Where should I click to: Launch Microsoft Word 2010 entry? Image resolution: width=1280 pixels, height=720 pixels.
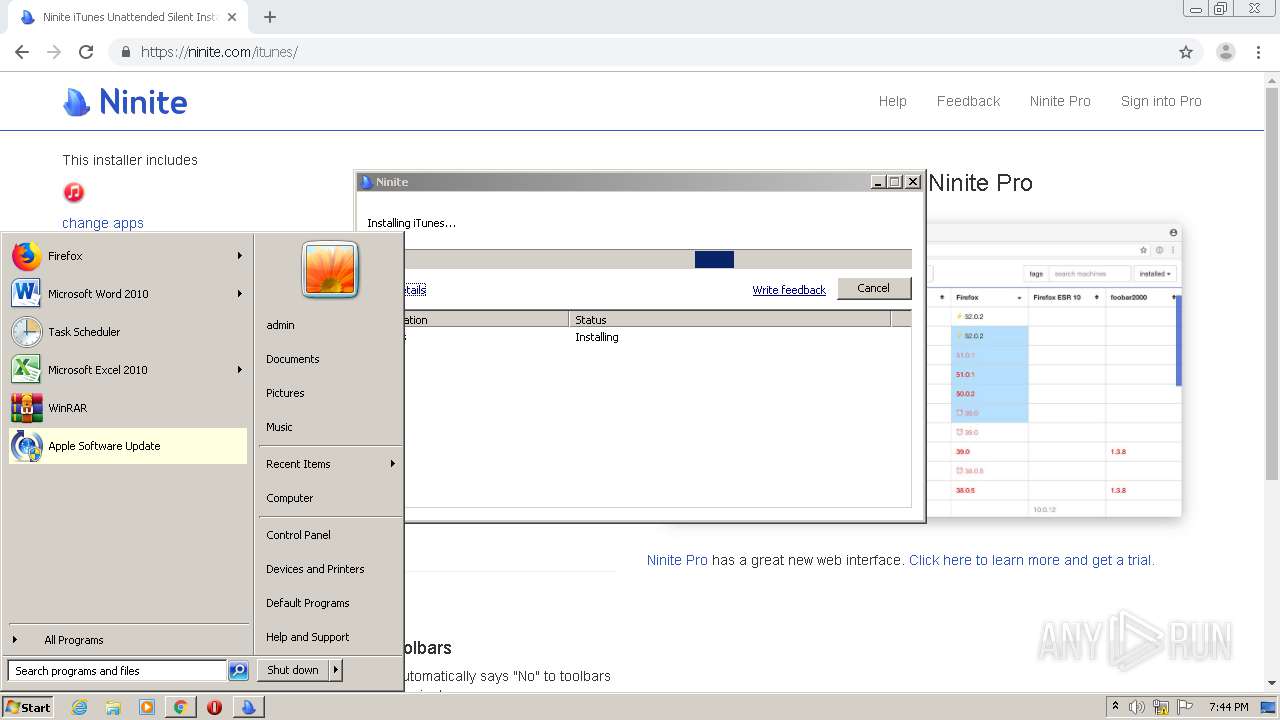127,294
